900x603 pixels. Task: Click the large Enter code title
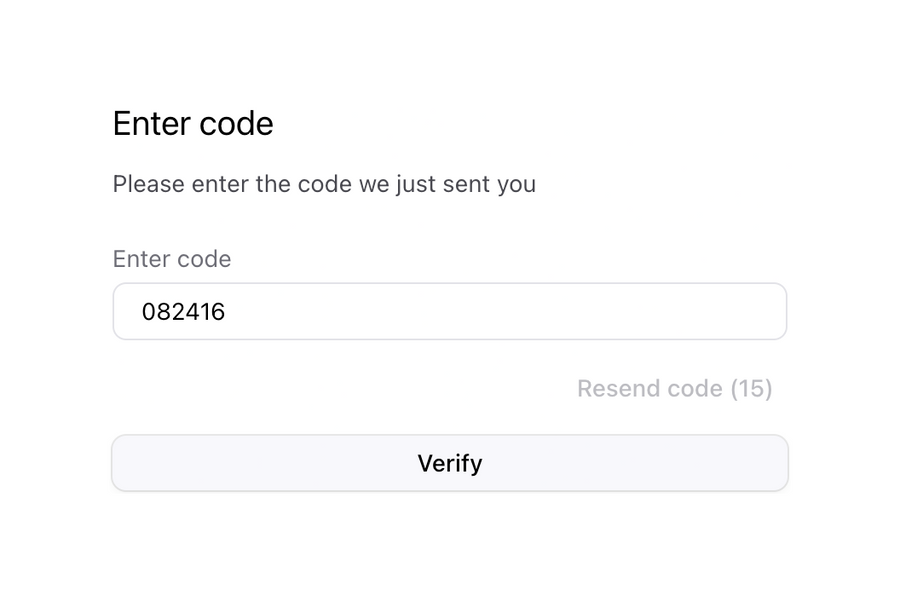pos(193,123)
